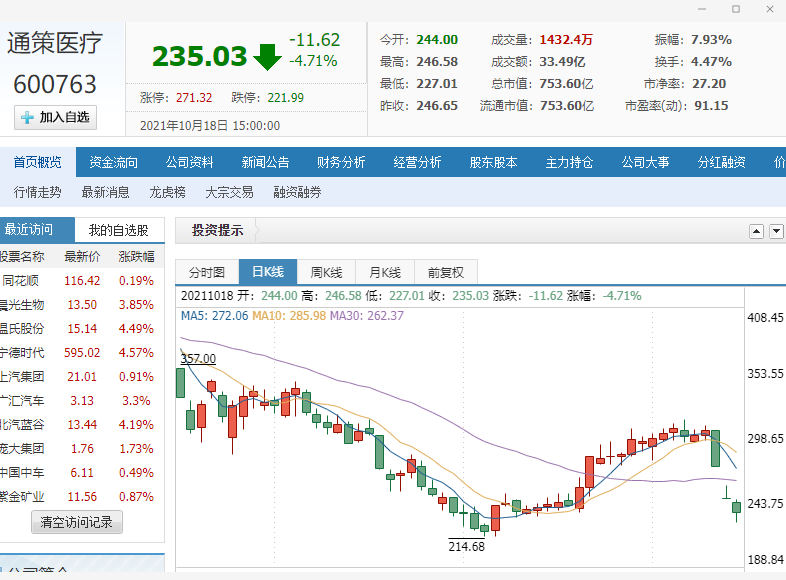The height and width of the screenshot is (580, 786).
Task: Show 分时图 chart
Action: (x=207, y=272)
